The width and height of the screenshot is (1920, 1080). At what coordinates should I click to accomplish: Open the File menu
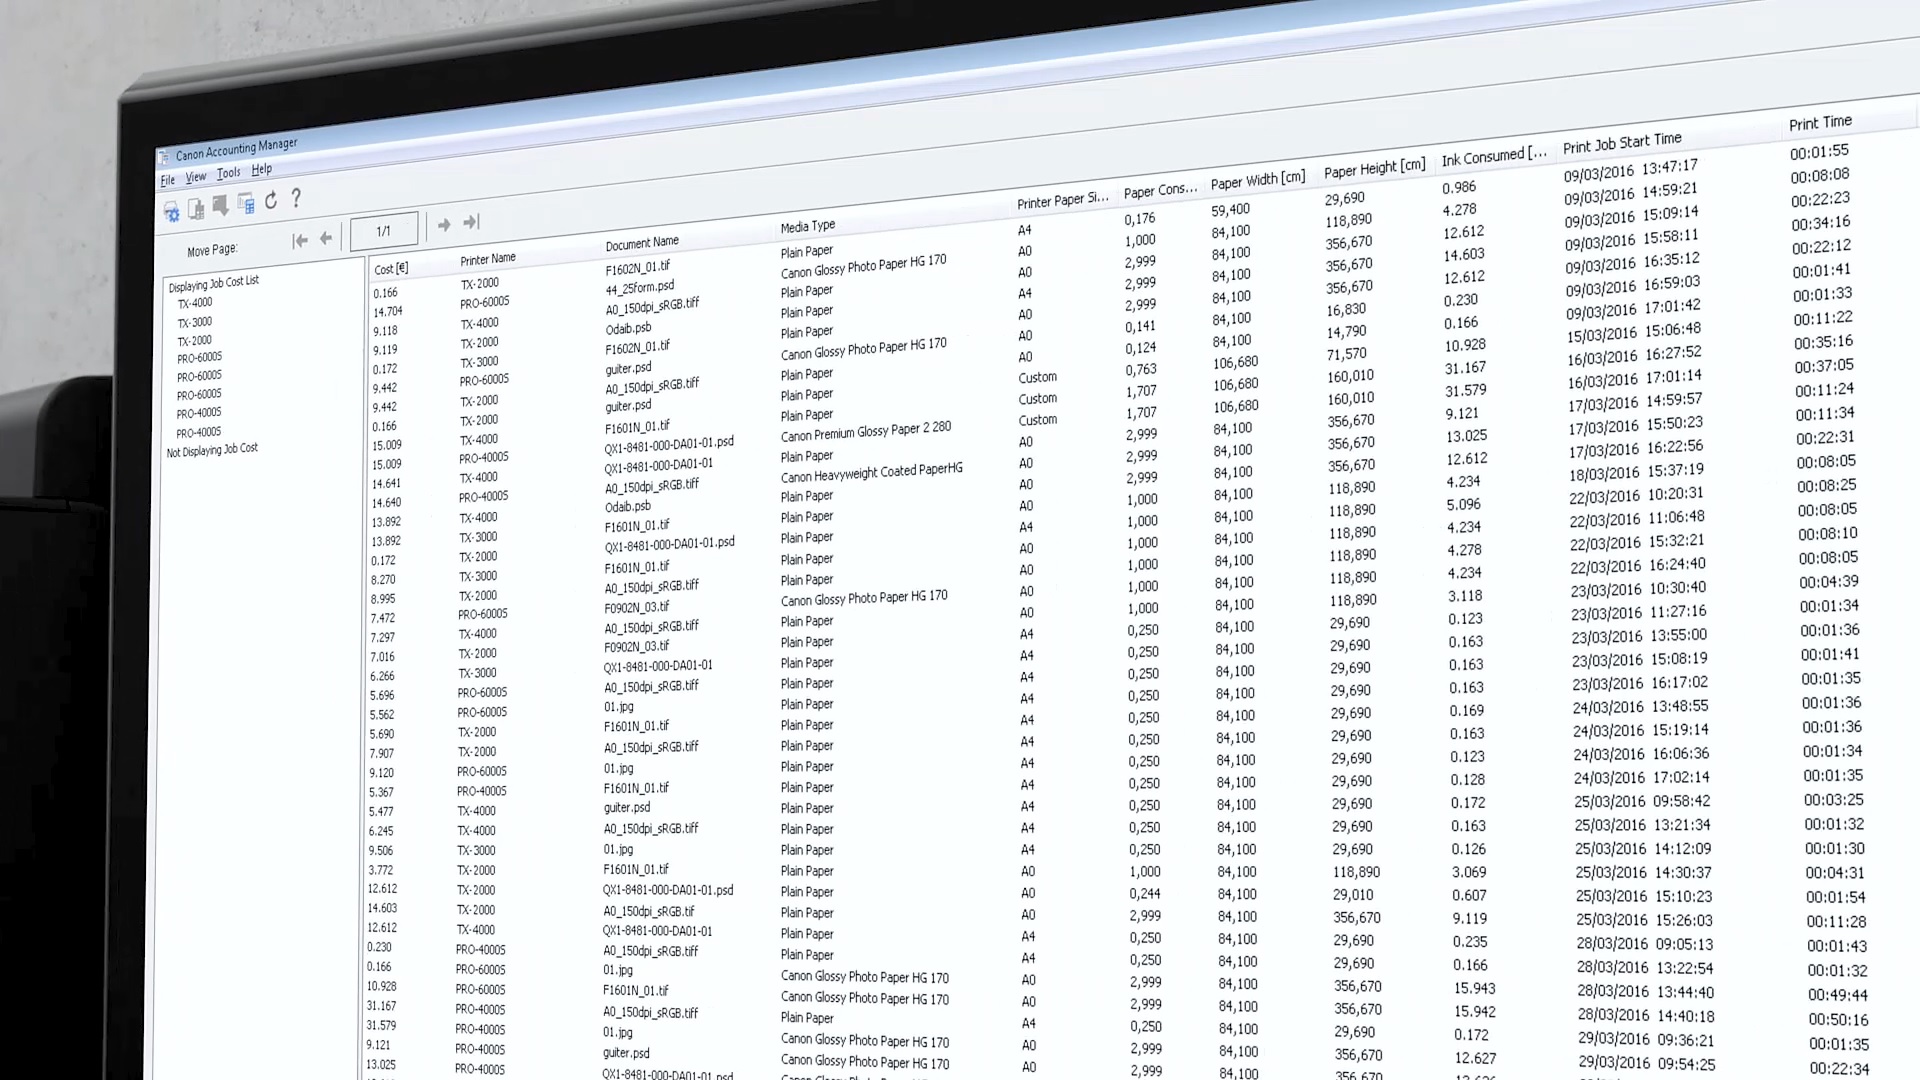pos(168,181)
